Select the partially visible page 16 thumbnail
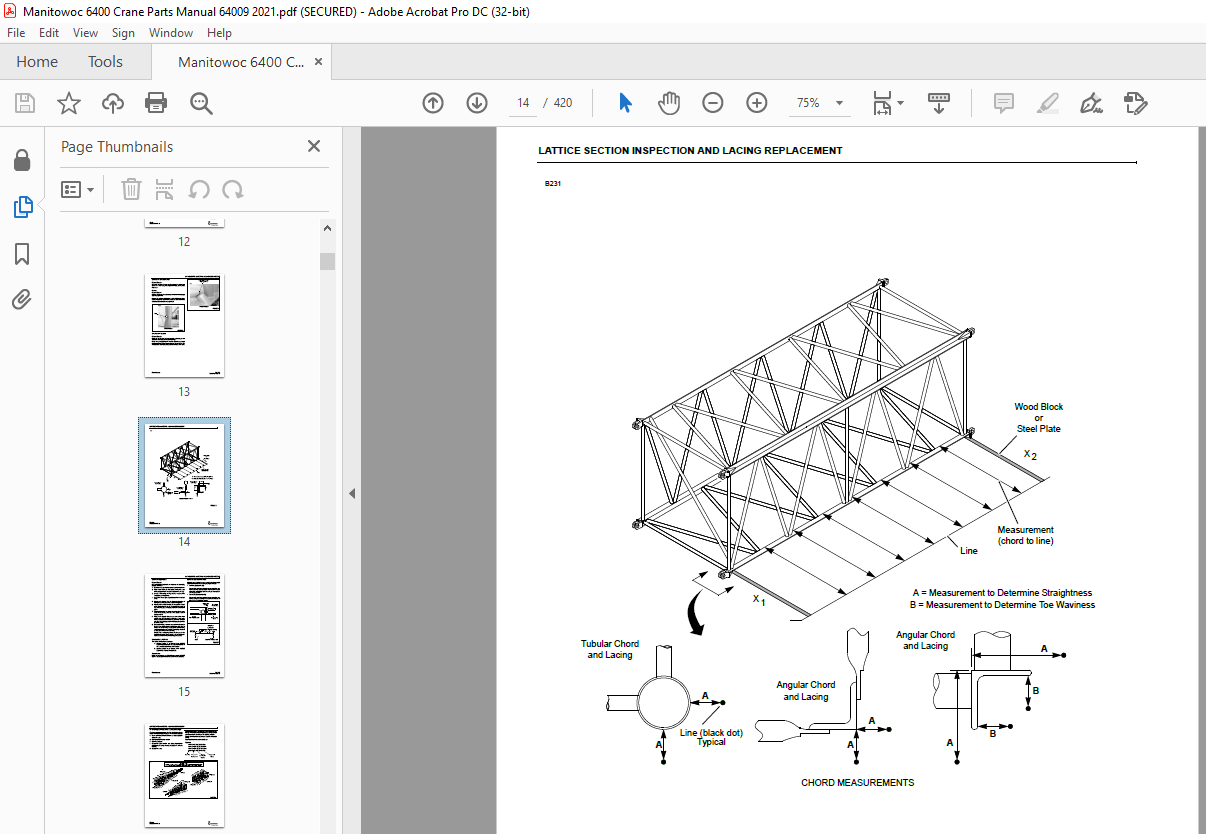Image resolution: width=1206 pixels, height=834 pixels. (x=184, y=775)
